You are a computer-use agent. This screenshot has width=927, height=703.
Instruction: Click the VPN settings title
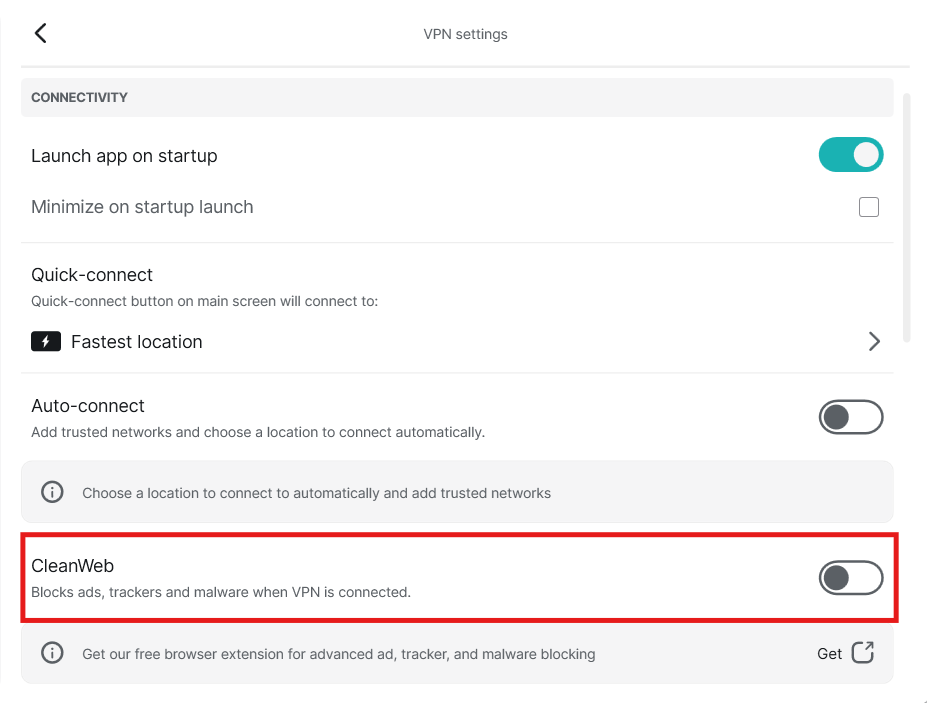coord(466,33)
